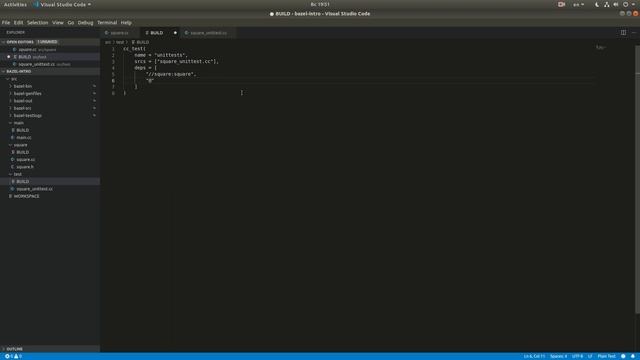This screenshot has width=640, height=360.
Task: Click the feedback smiley icon in status bar
Action: (623, 356)
